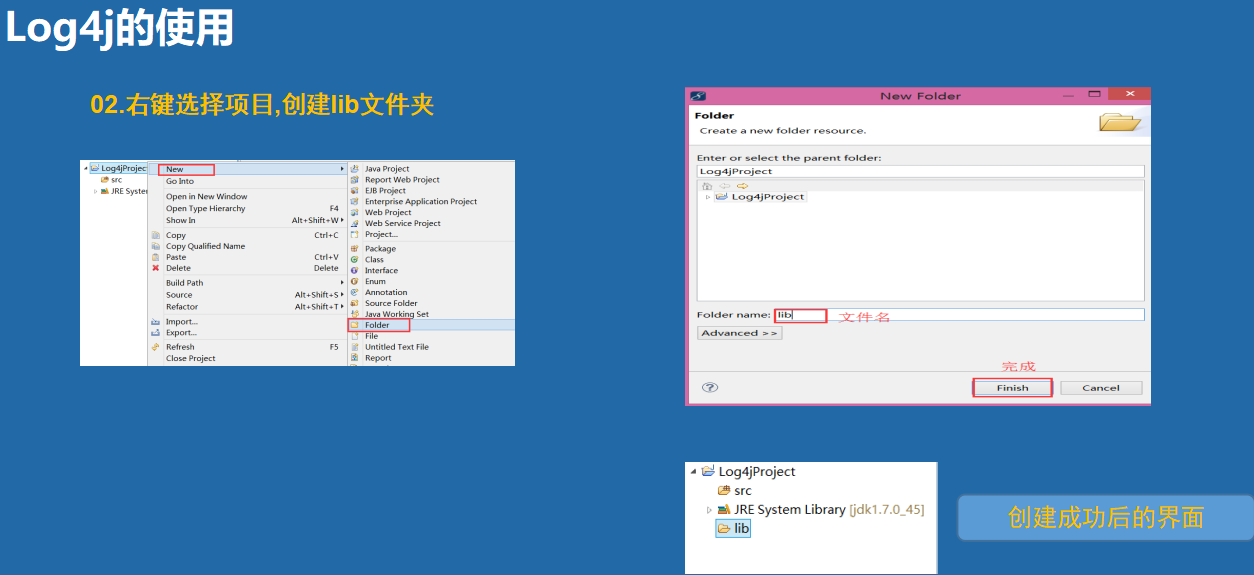
Task: Expand the JRE System Library node in the result tree
Action: (709, 510)
